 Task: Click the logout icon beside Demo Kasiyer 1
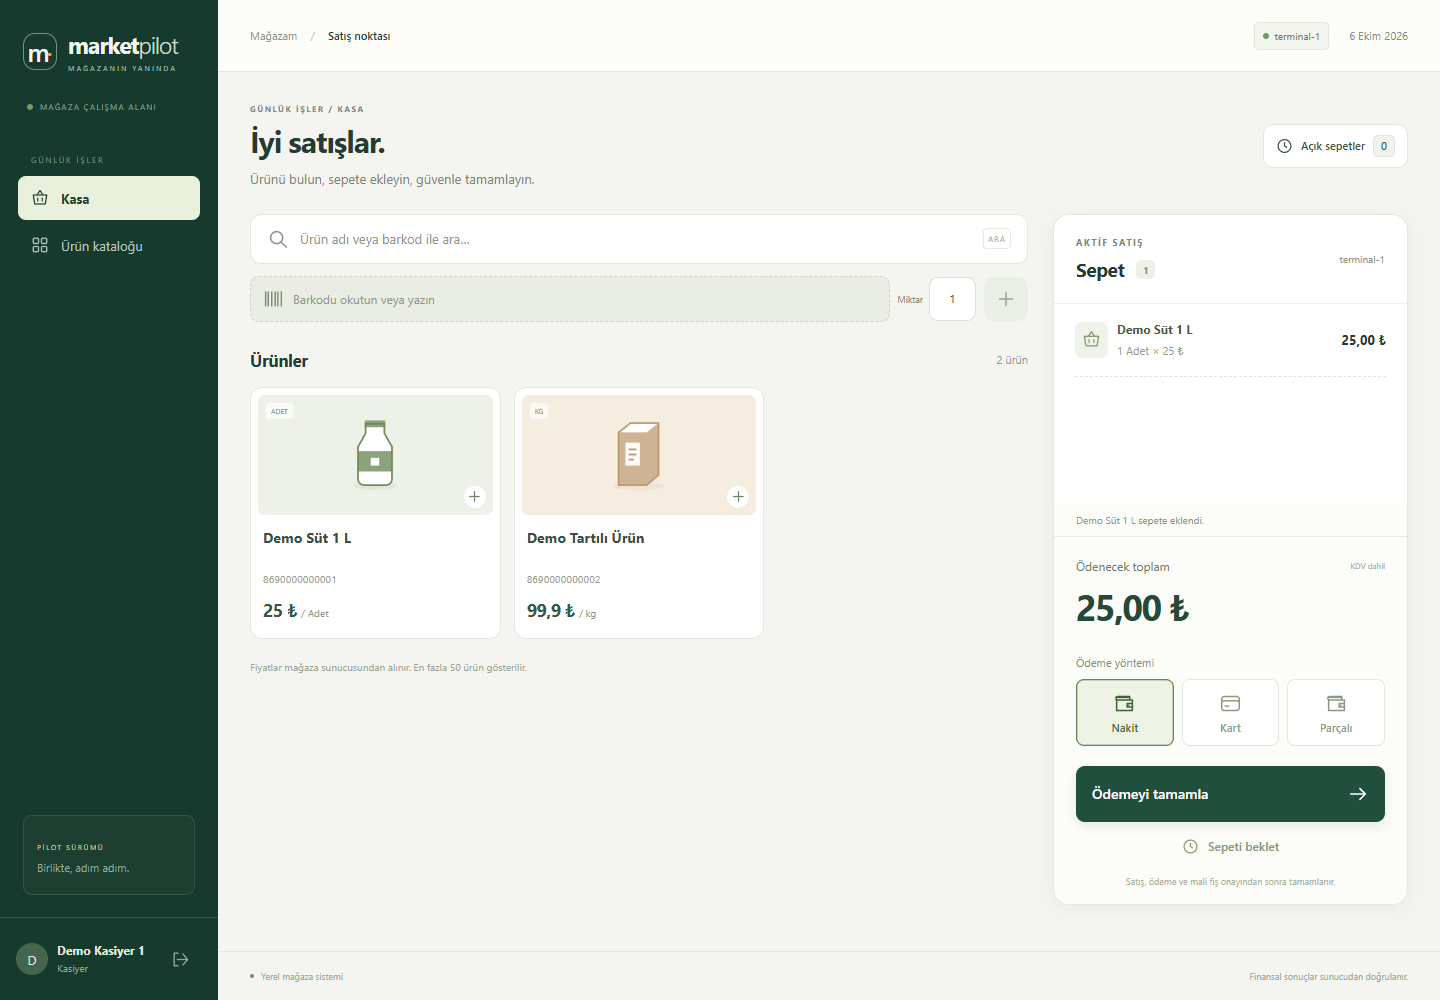click(x=181, y=959)
